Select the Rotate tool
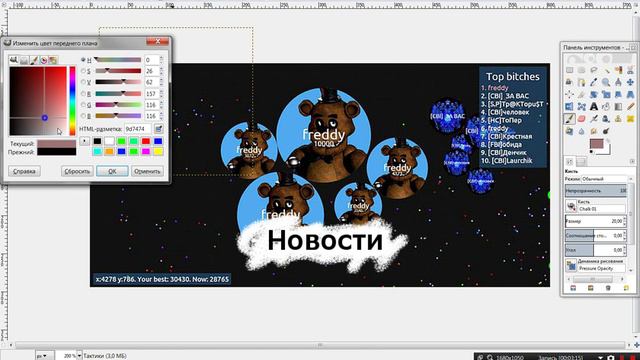640x360 pixels. [594, 94]
